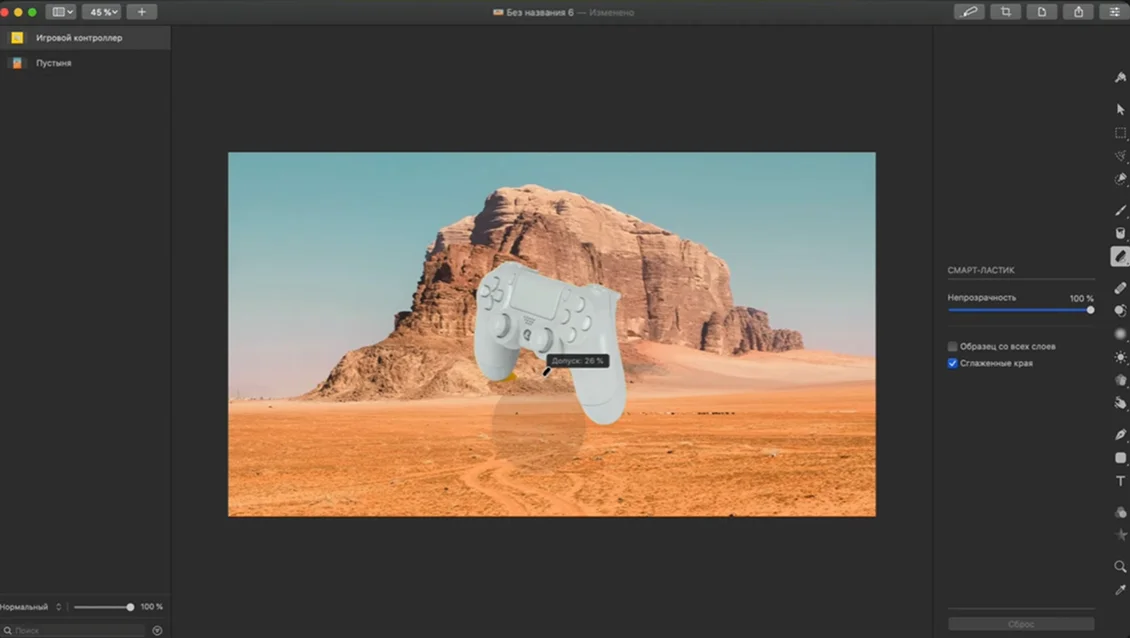Toggle the Образец со всех слоев checkbox

tap(952, 346)
